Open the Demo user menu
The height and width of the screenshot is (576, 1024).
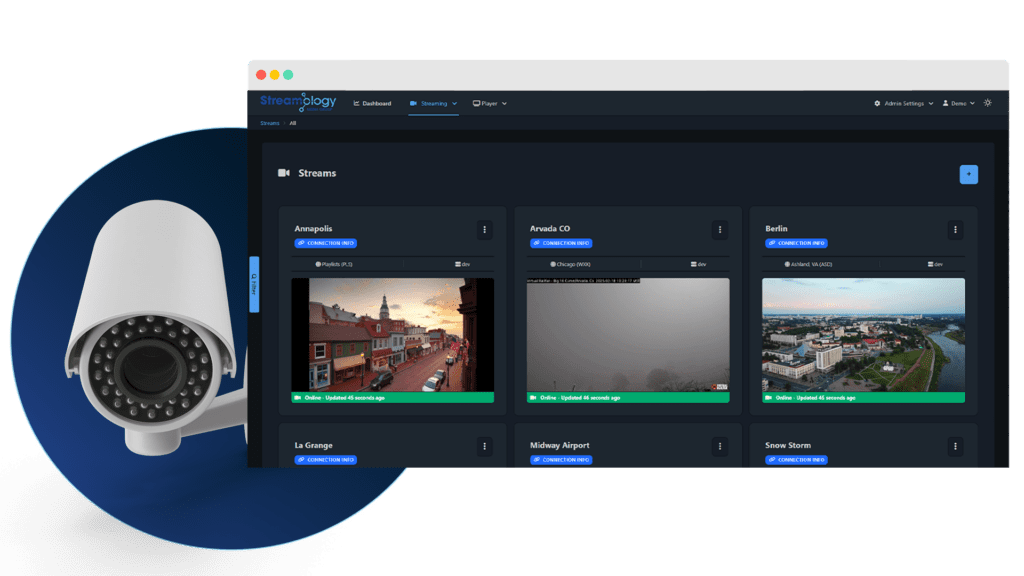(959, 103)
